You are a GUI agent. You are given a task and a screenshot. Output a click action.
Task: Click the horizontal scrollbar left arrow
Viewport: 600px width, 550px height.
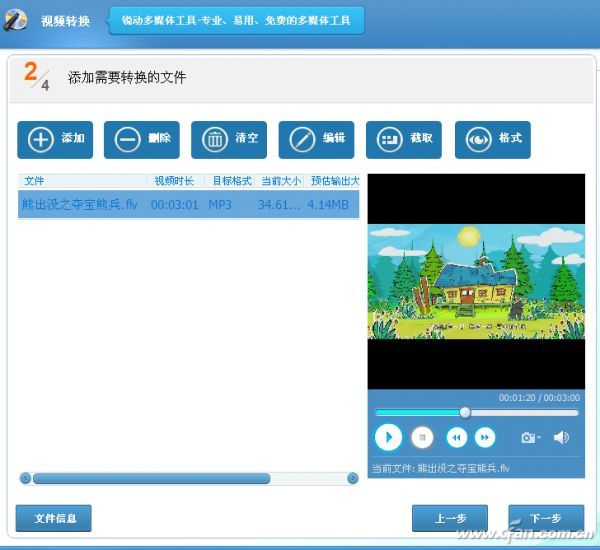26,478
